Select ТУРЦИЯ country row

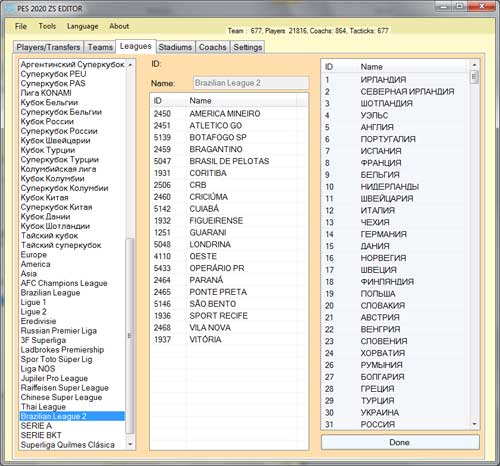(x=396, y=400)
